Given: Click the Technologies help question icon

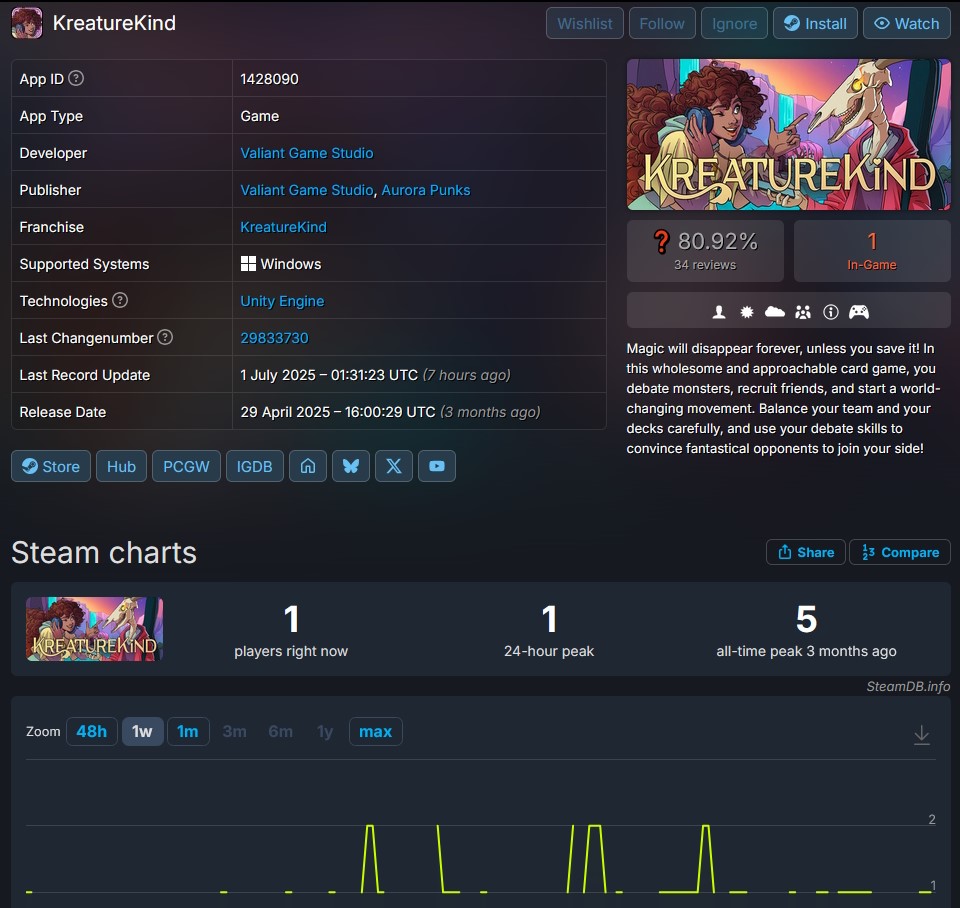Looking at the screenshot, I should point(120,301).
